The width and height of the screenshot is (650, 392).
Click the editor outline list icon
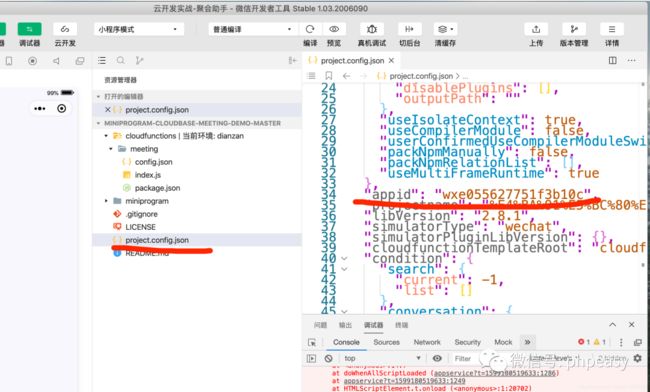tap(311, 76)
